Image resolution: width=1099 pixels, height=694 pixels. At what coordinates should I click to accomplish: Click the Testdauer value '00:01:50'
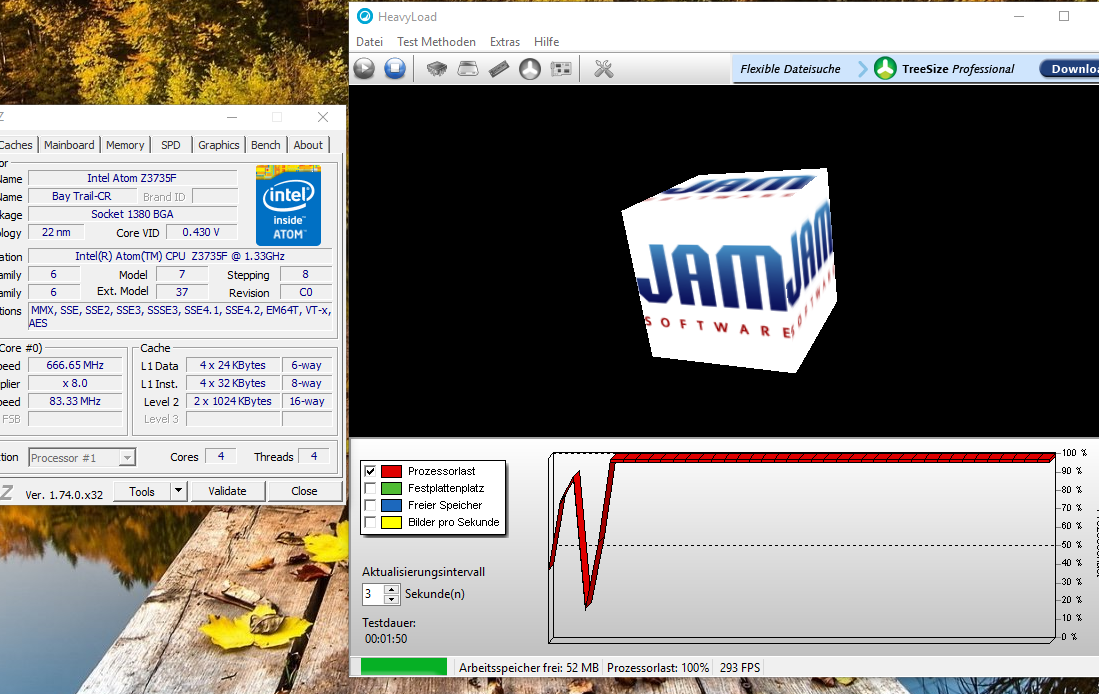pos(385,639)
